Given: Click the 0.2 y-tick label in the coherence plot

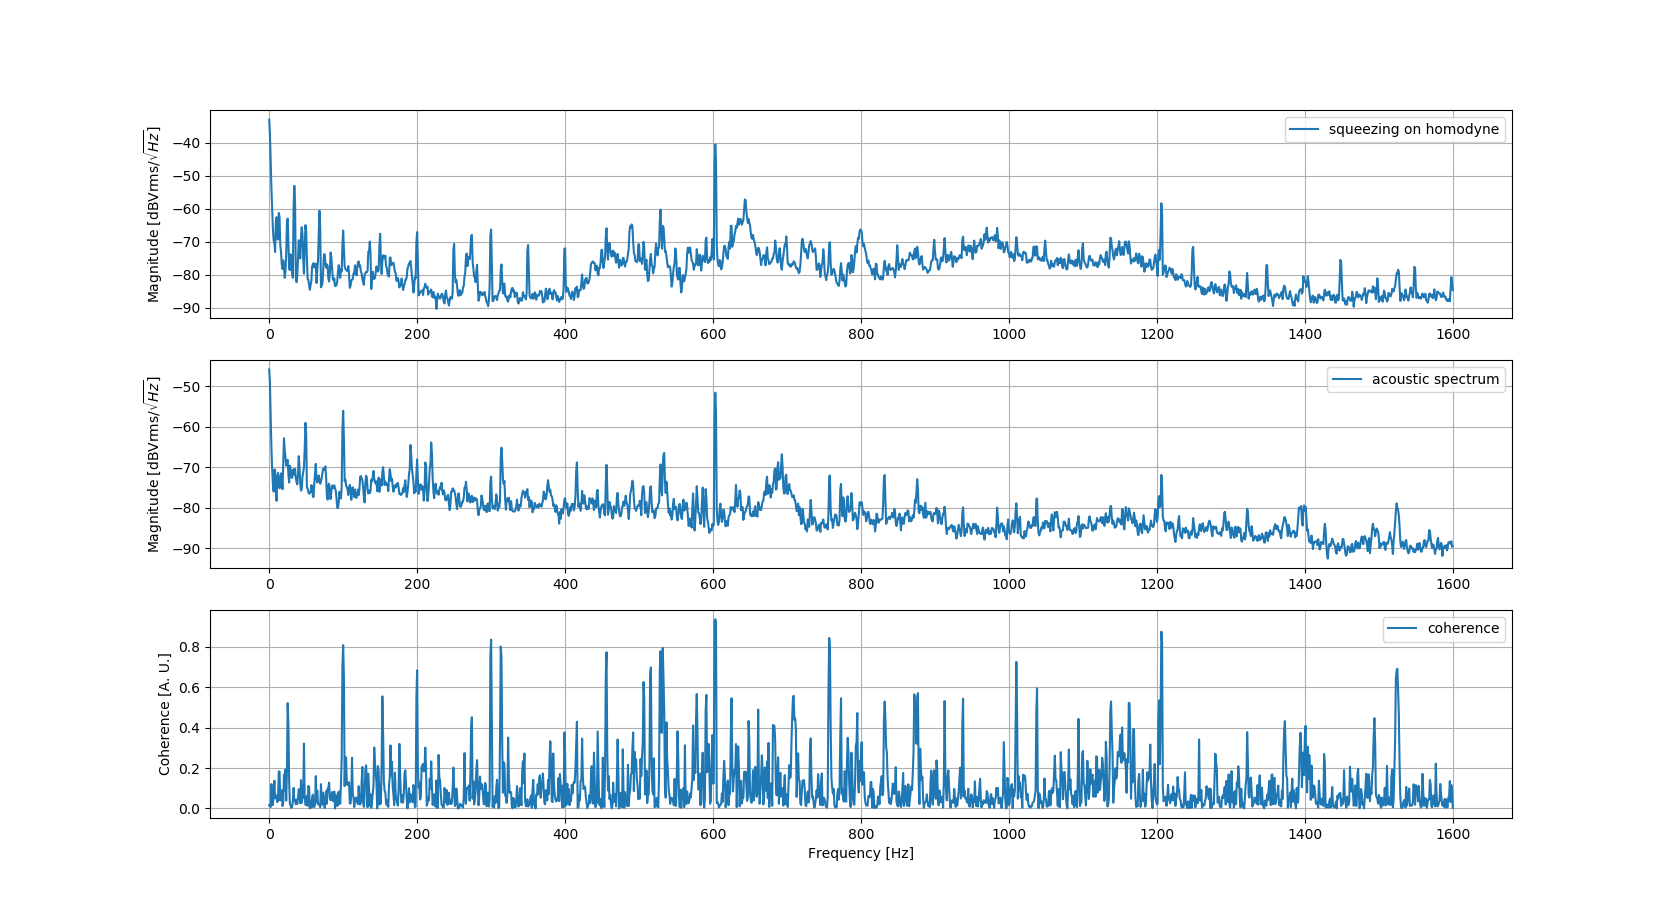Looking at the screenshot, I should point(190,769).
